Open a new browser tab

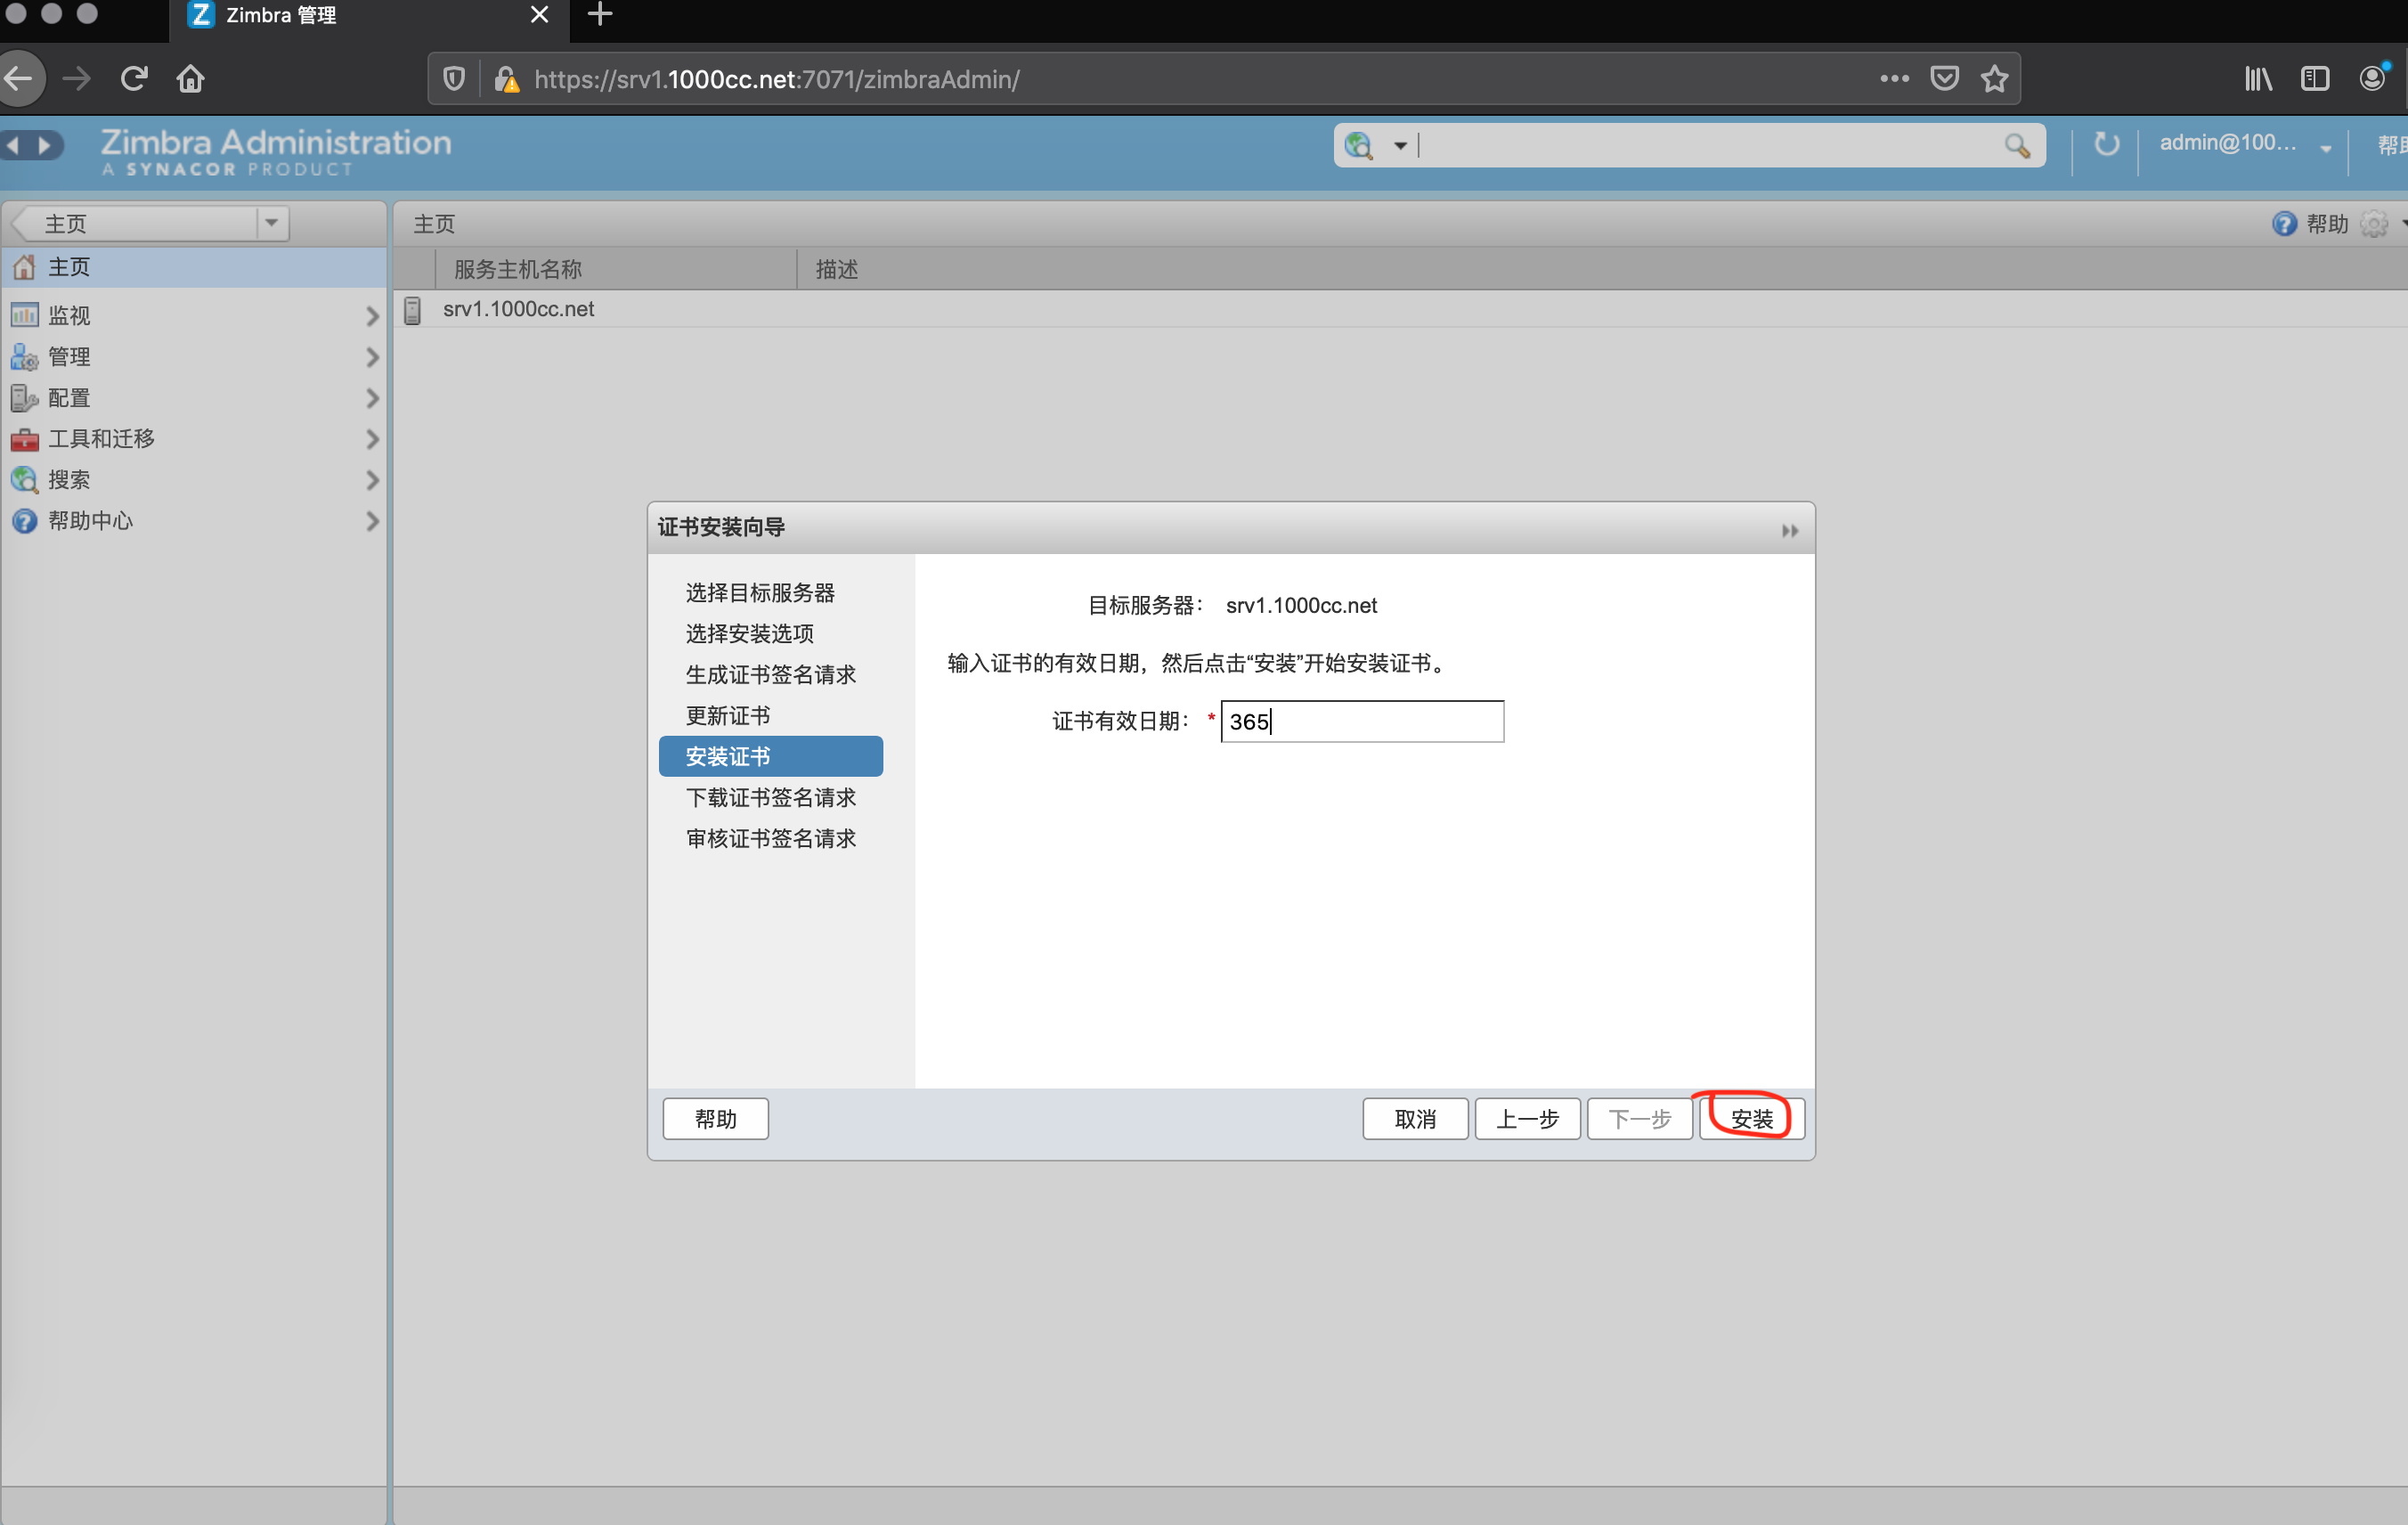click(600, 14)
